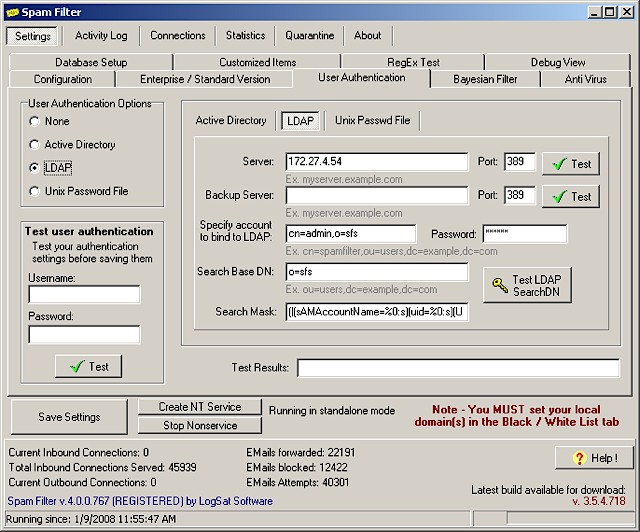Screen dimensions: 640x532
Task: Click the Test button beside Backup Server port
Action: pos(571,196)
